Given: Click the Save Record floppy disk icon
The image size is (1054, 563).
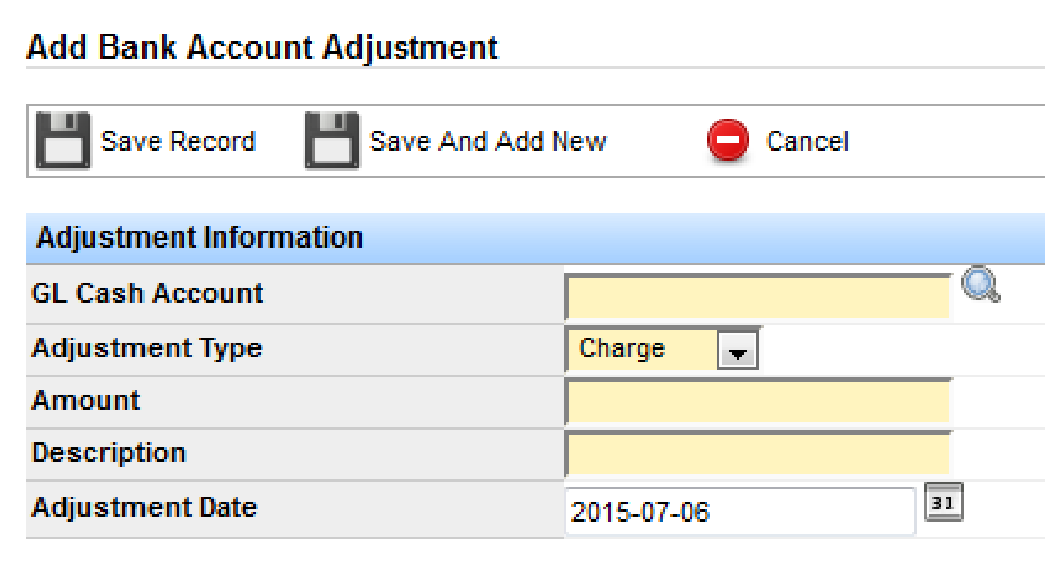Looking at the screenshot, I should click(x=63, y=140).
